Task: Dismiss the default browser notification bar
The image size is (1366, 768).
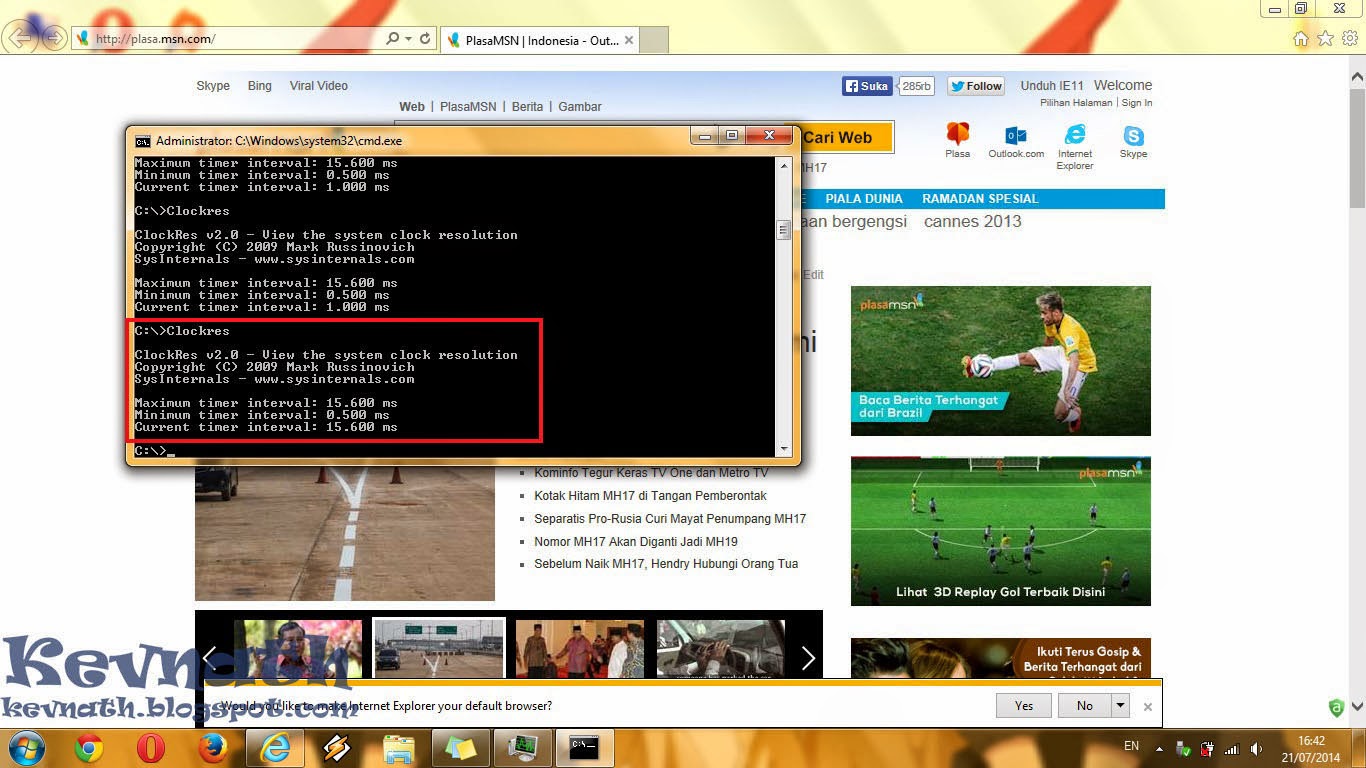Action: pos(1148,707)
